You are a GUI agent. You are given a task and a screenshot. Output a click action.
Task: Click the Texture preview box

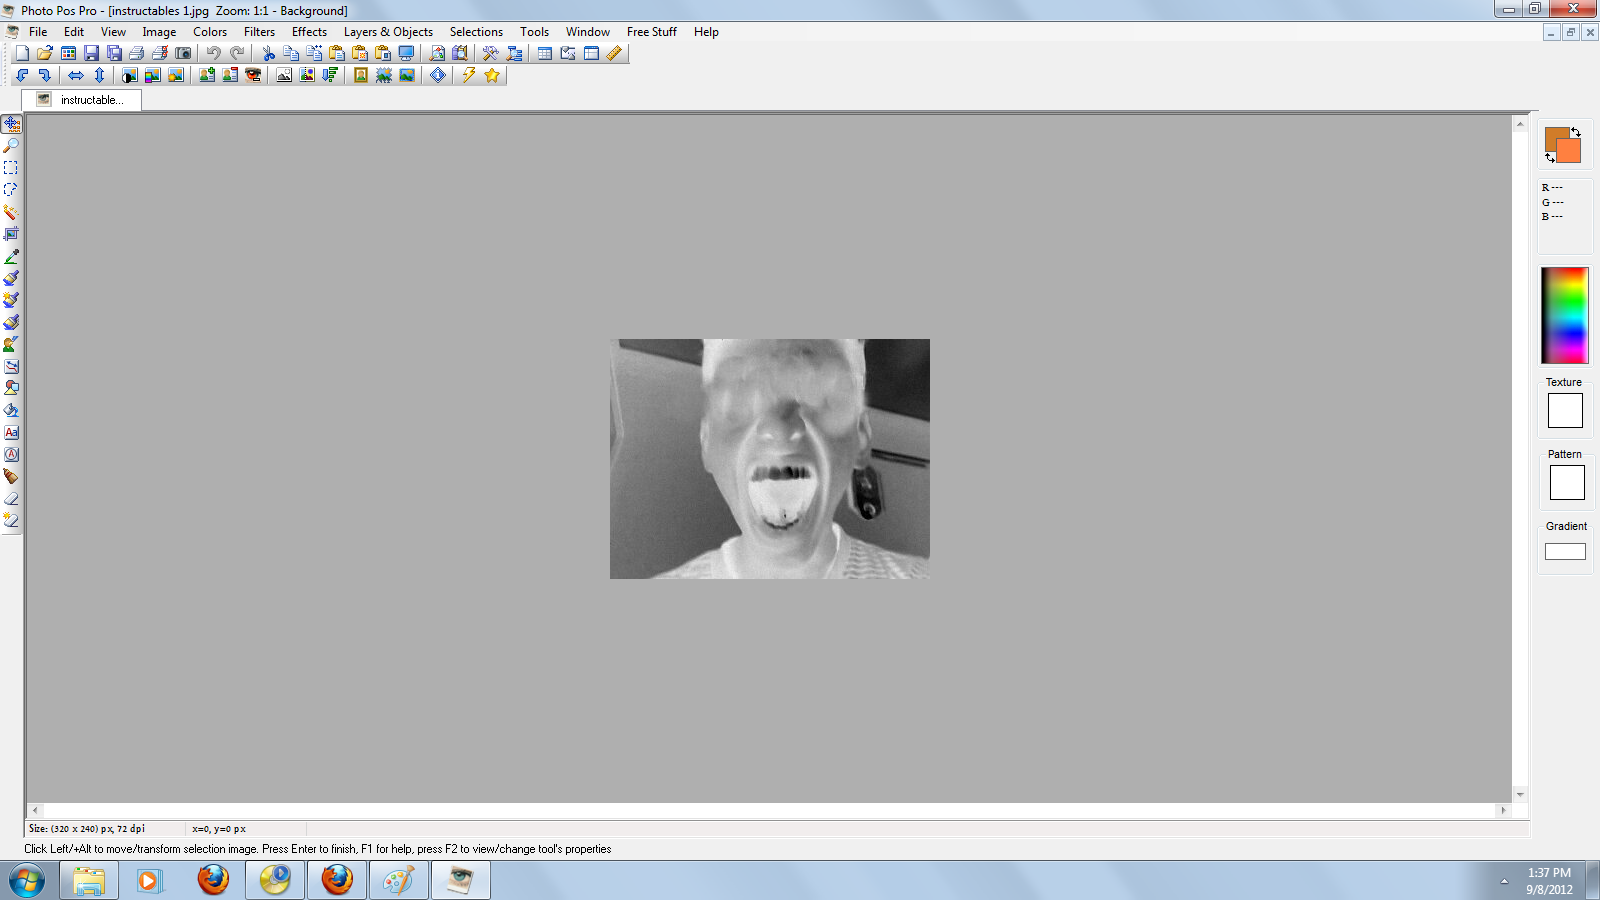pyautogui.click(x=1565, y=410)
